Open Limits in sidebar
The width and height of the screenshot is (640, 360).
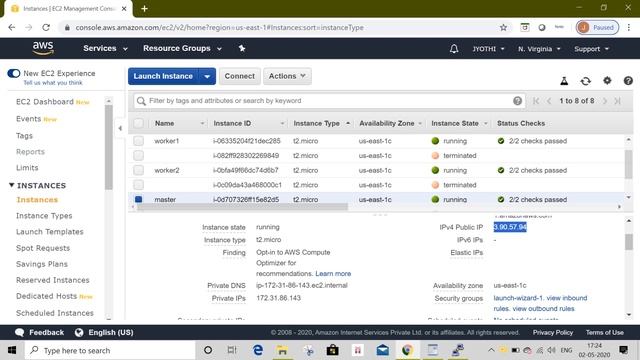pyautogui.click(x=27, y=168)
